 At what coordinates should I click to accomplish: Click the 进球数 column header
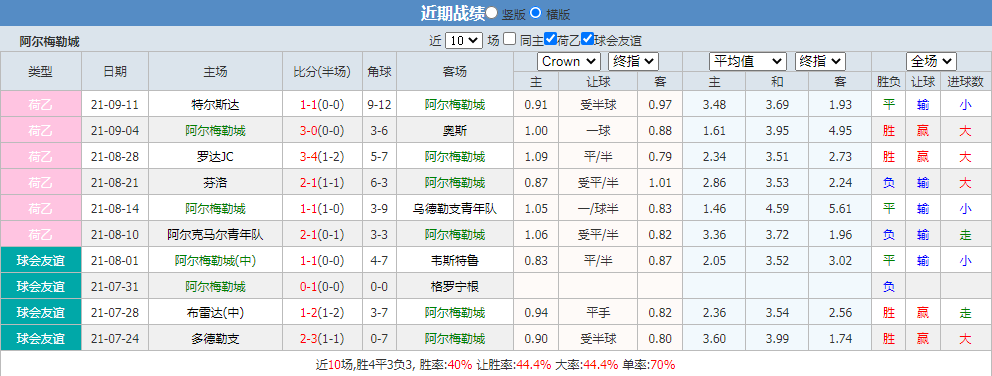click(965, 82)
